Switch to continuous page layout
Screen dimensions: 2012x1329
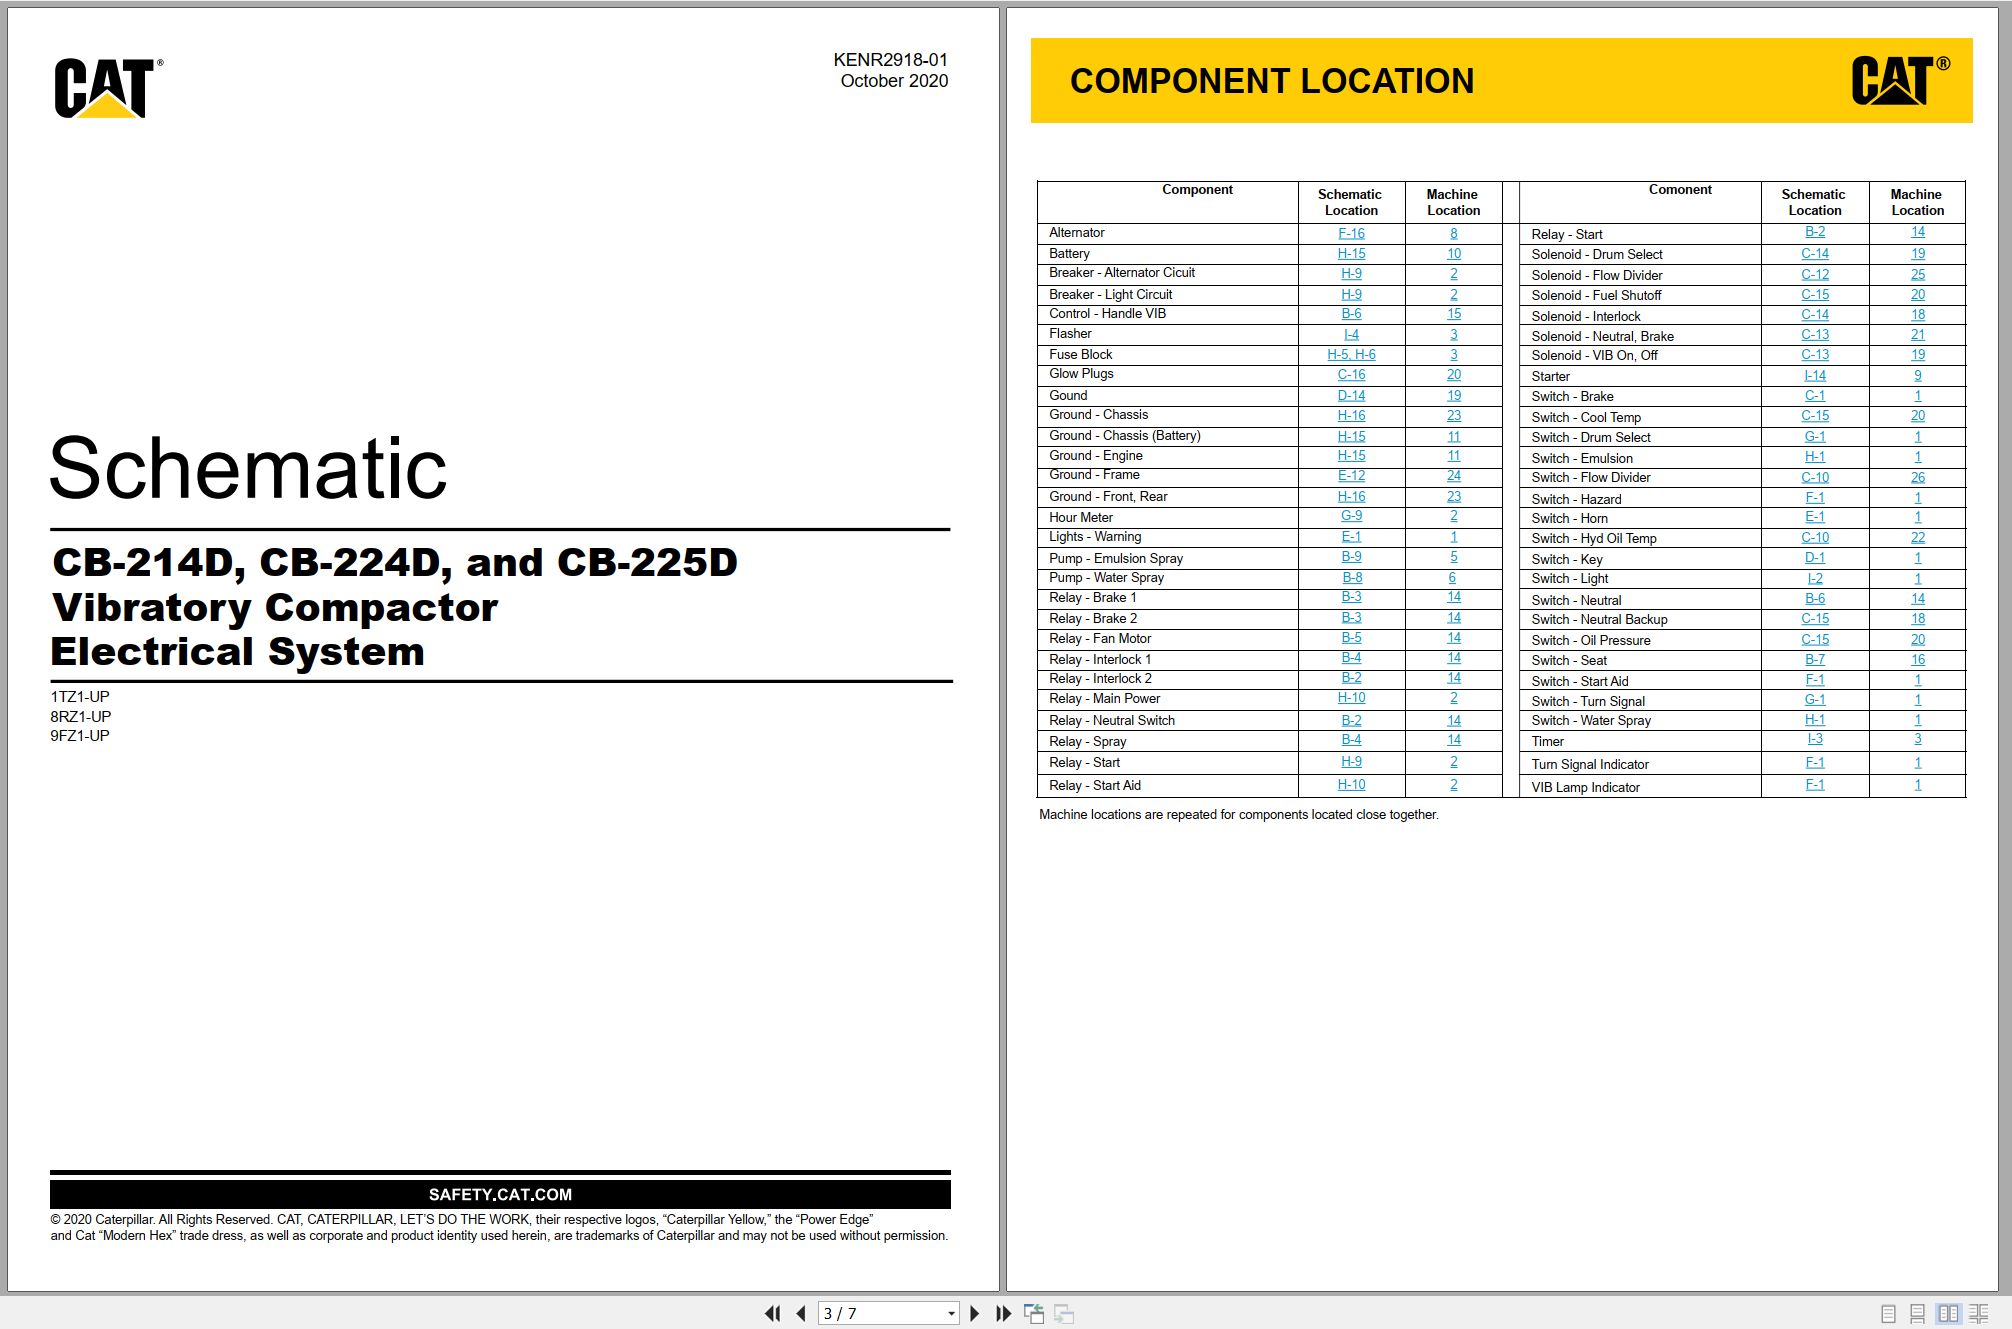click(x=1917, y=1314)
